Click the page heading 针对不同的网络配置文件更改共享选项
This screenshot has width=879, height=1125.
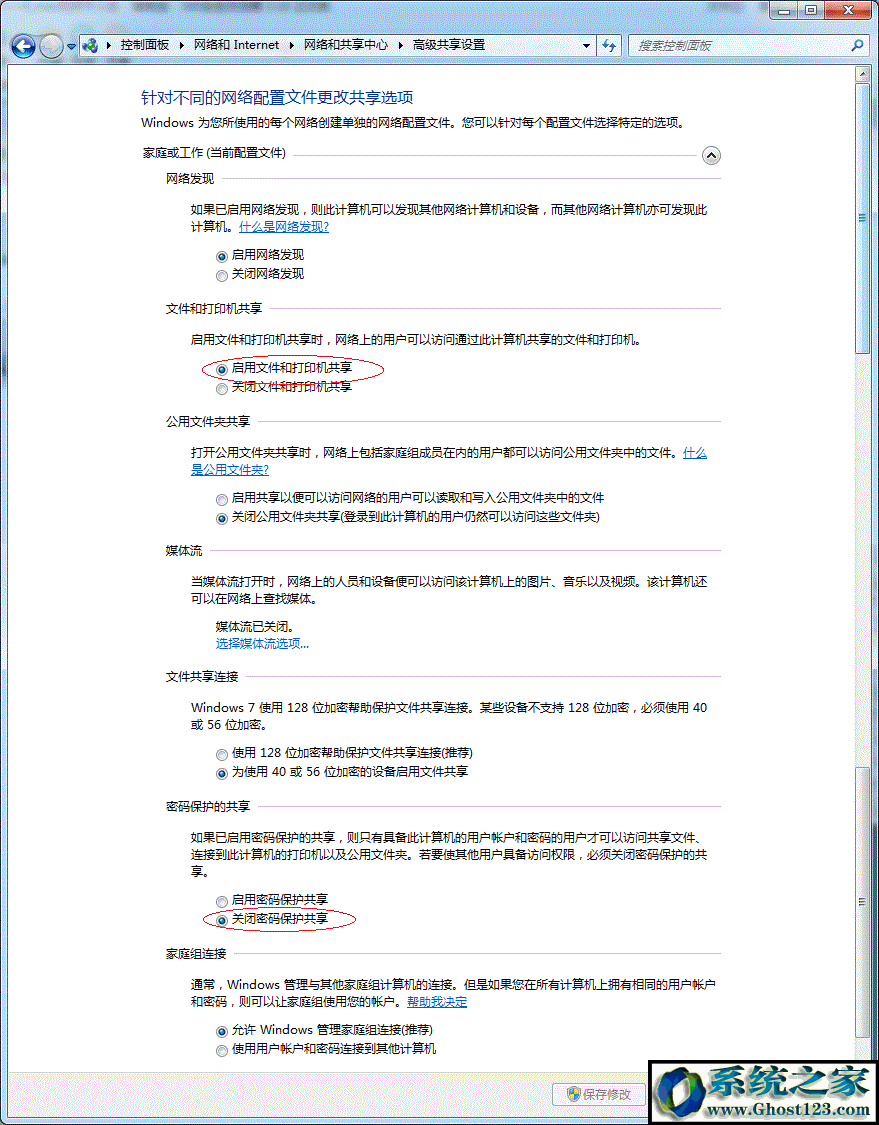pyautogui.click(x=277, y=98)
